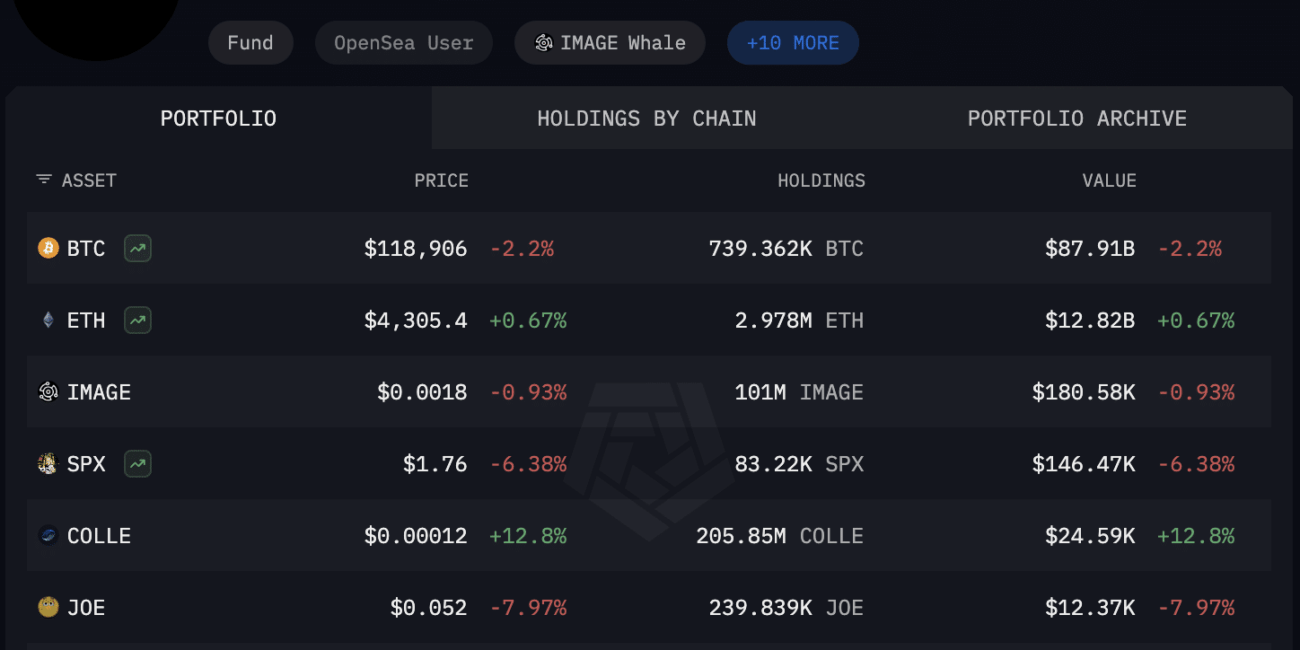
Task: Open the PORTFOLIO ARCHIVE tab
Action: click(x=1077, y=118)
